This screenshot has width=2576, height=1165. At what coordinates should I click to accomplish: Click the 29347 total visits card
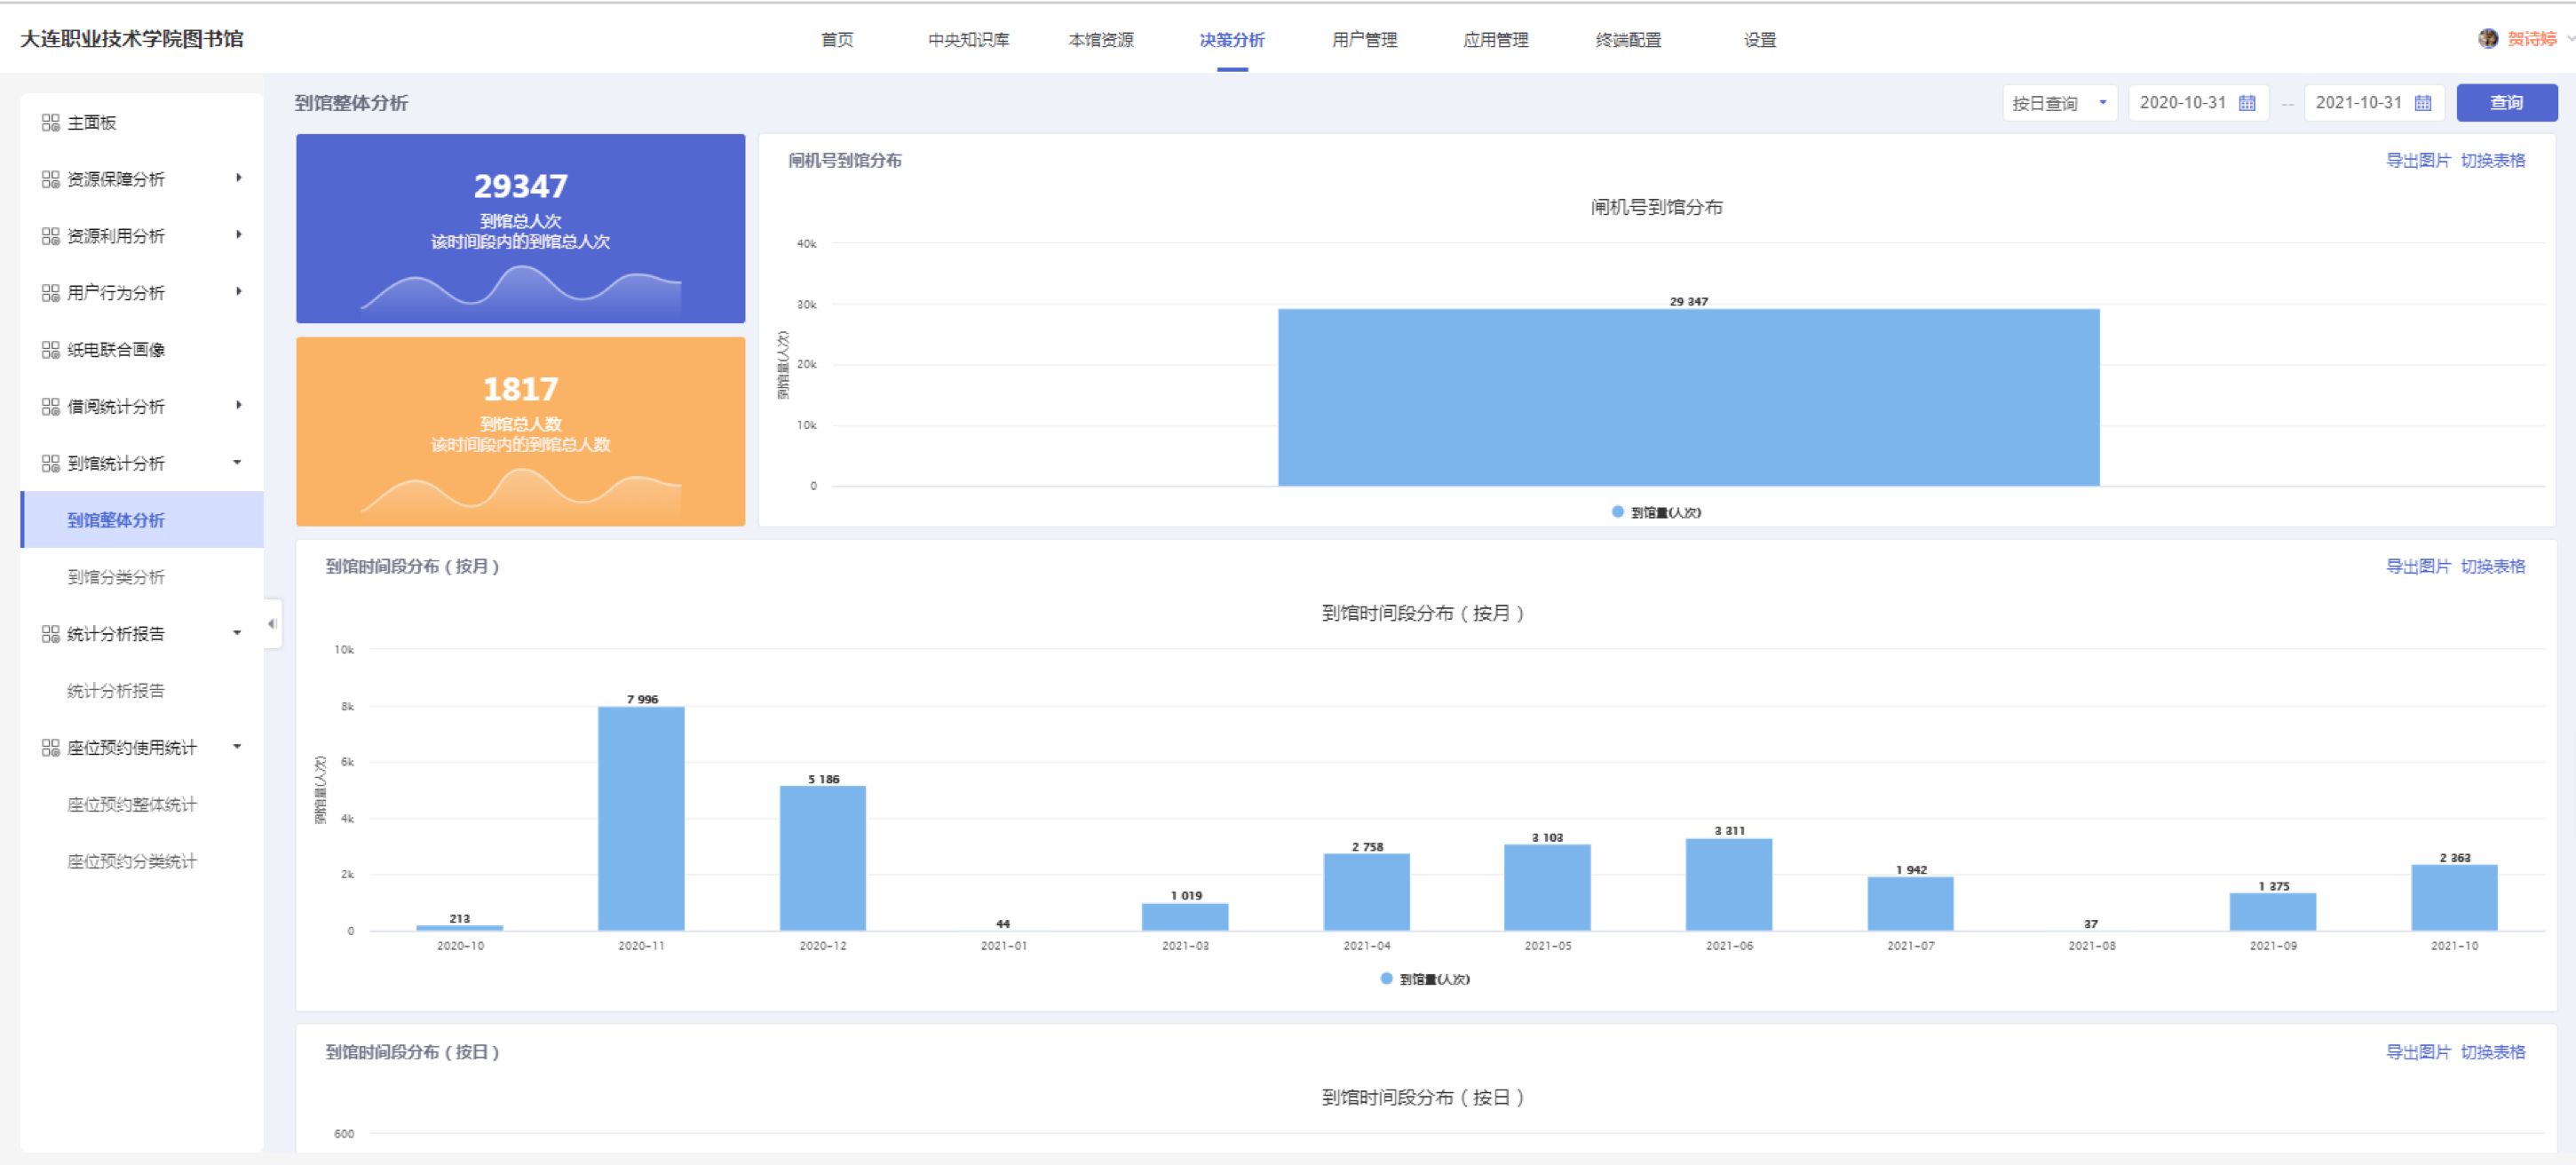tap(520, 228)
